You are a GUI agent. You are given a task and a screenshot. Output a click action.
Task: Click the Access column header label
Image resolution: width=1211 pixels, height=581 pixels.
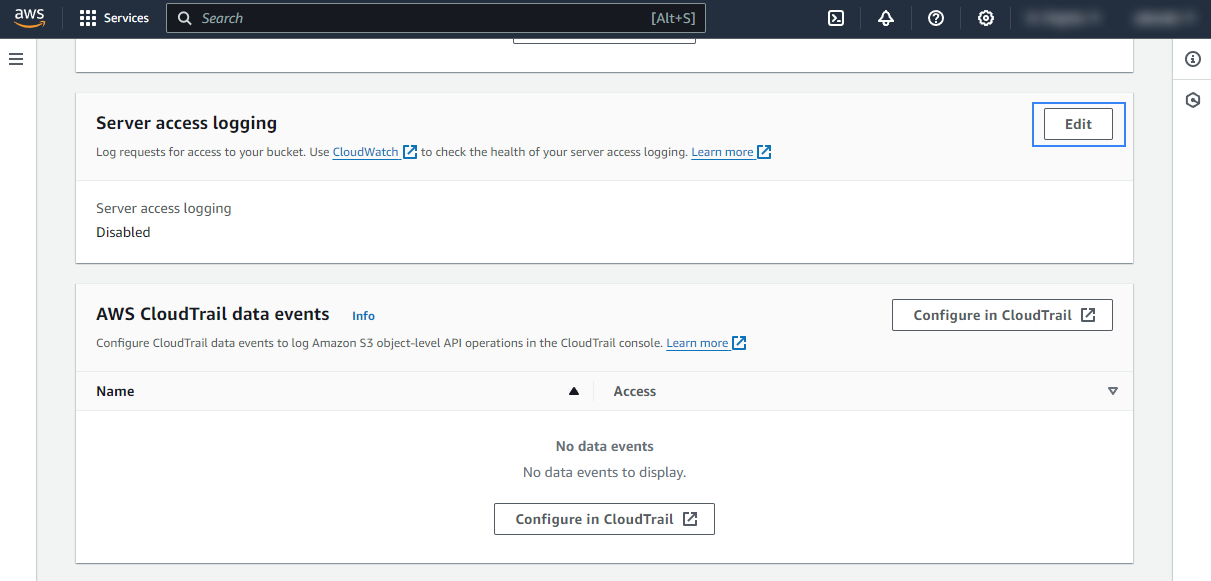(634, 391)
